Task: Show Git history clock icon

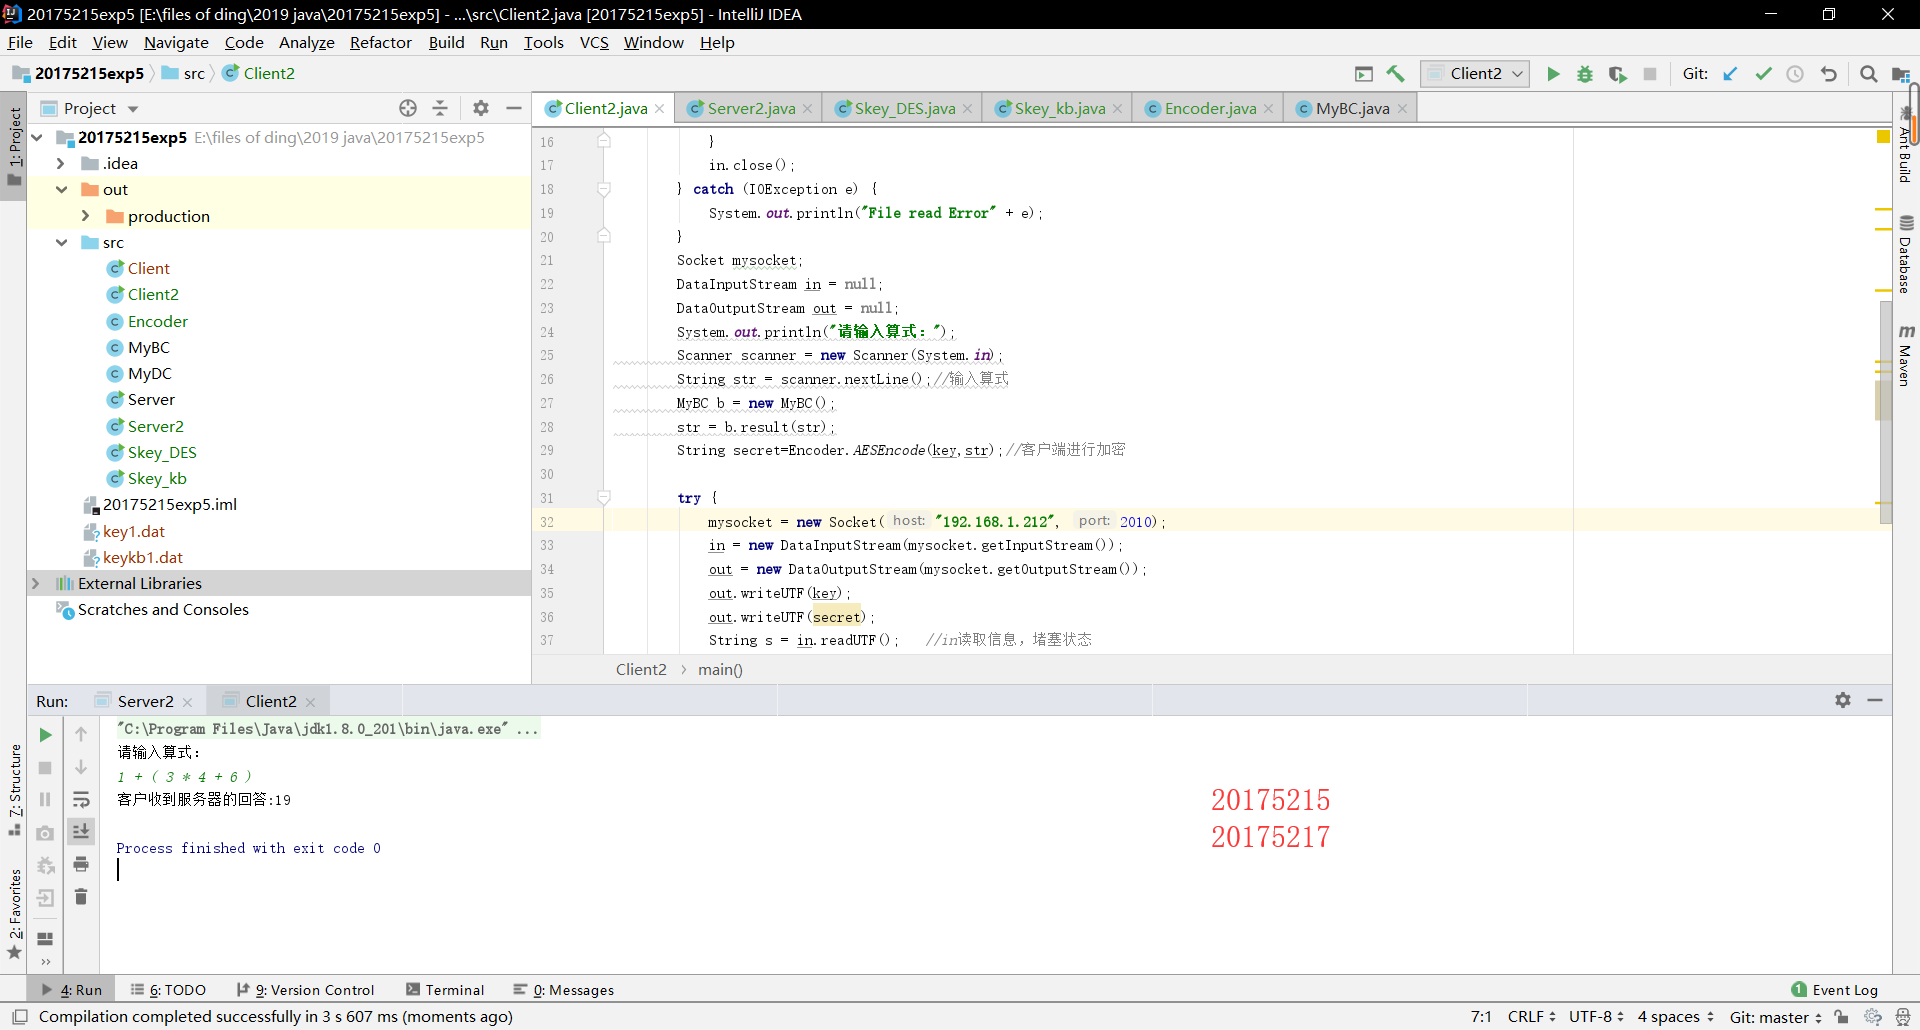Action: coord(1795,74)
